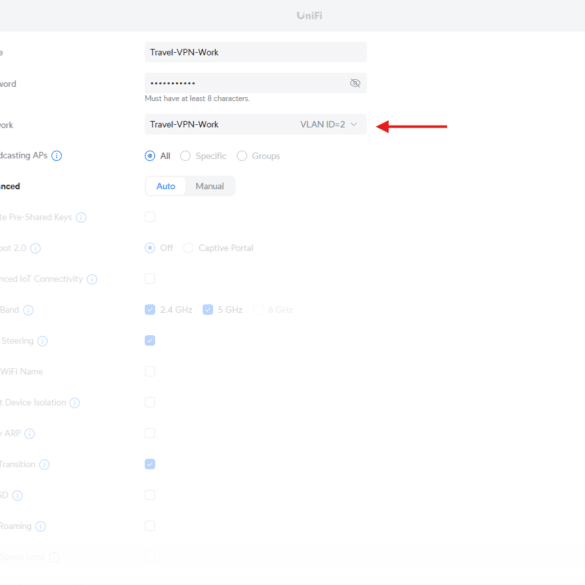Enable the UAPSD checkbox
Image resolution: width=585 pixels, height=585 pixels.
(x=150, y=495)
